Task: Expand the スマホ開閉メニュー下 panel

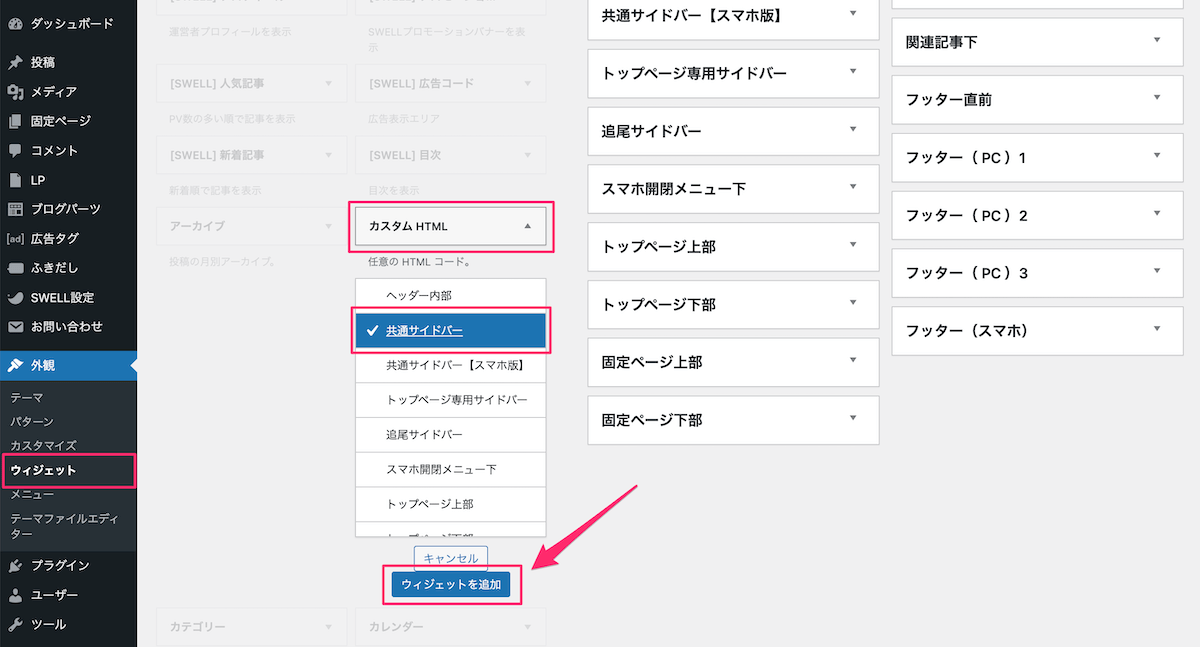Action: pyautogui.click(x=733, y=188)
